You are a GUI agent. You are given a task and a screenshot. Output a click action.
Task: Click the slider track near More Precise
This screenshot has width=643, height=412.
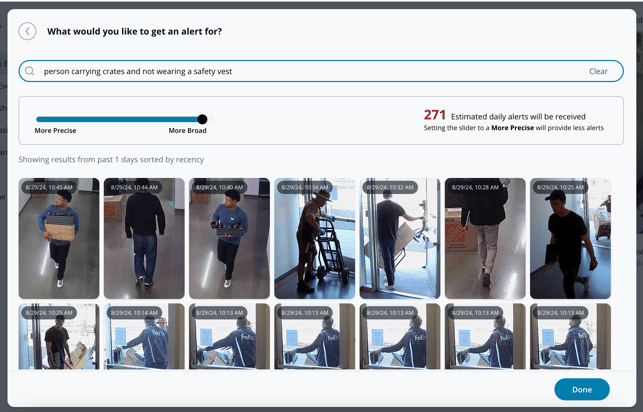tap(50, 119)
